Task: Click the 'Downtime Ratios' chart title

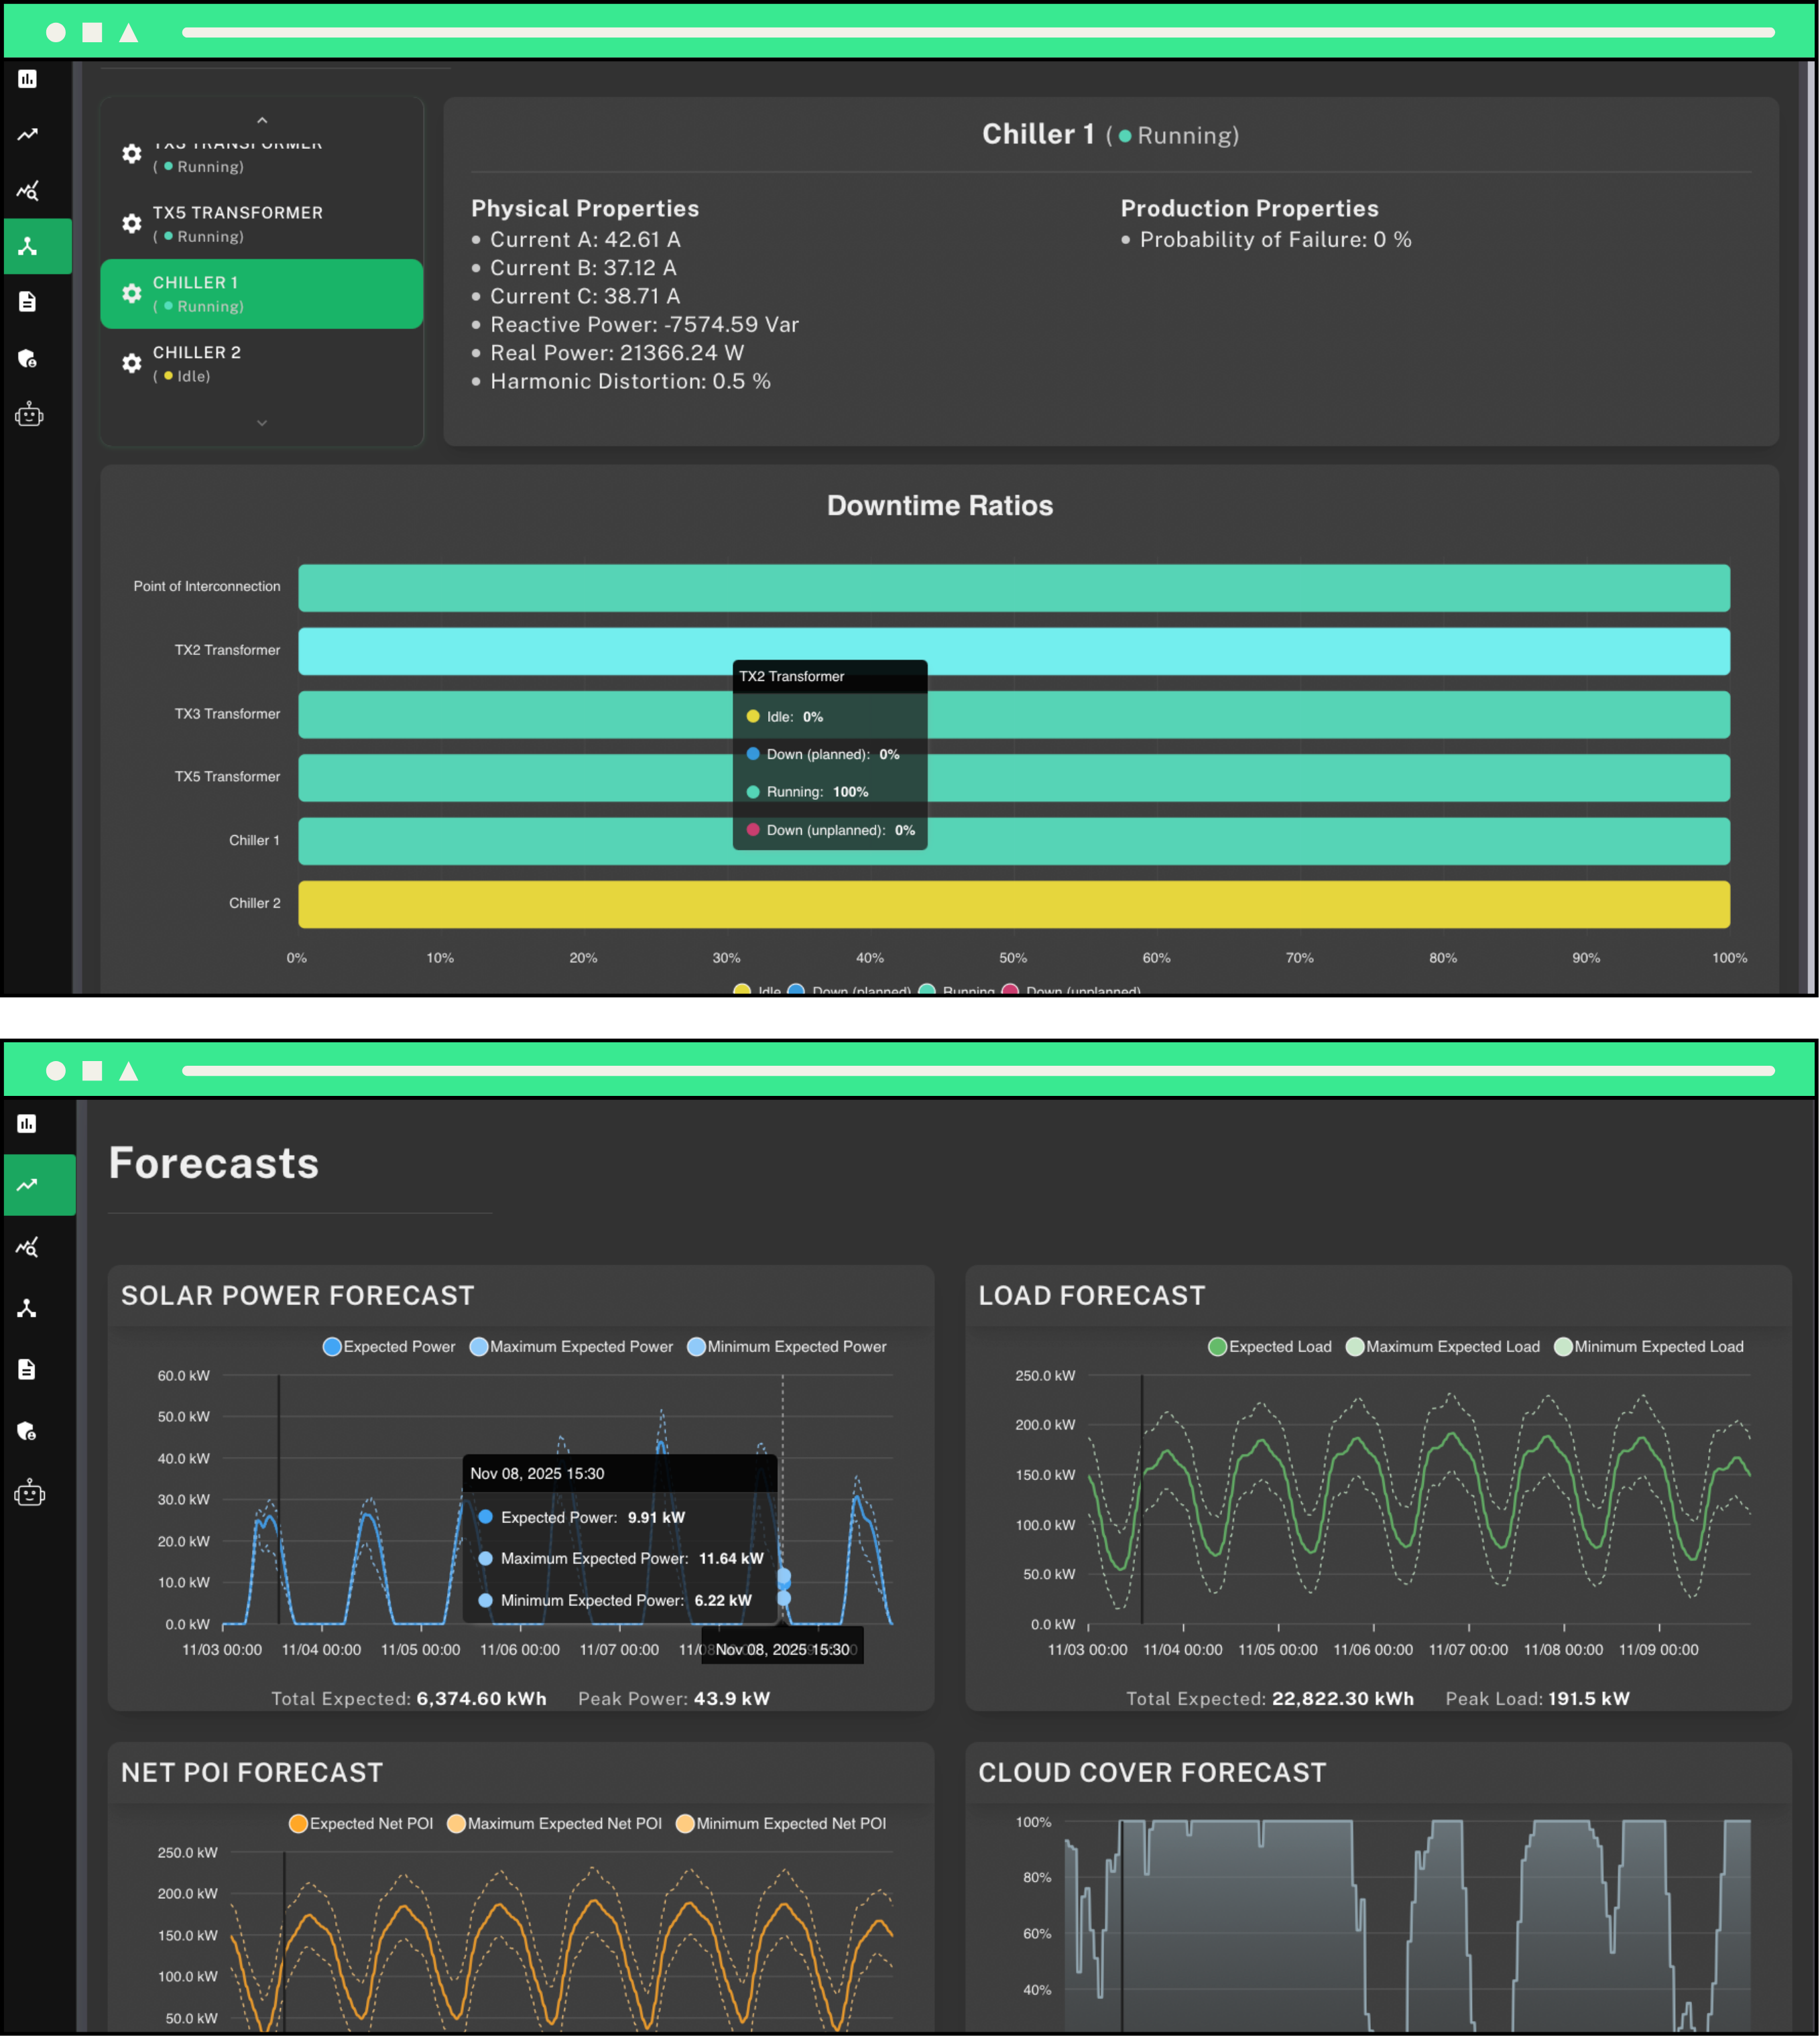Action: [x=940, y=506]
